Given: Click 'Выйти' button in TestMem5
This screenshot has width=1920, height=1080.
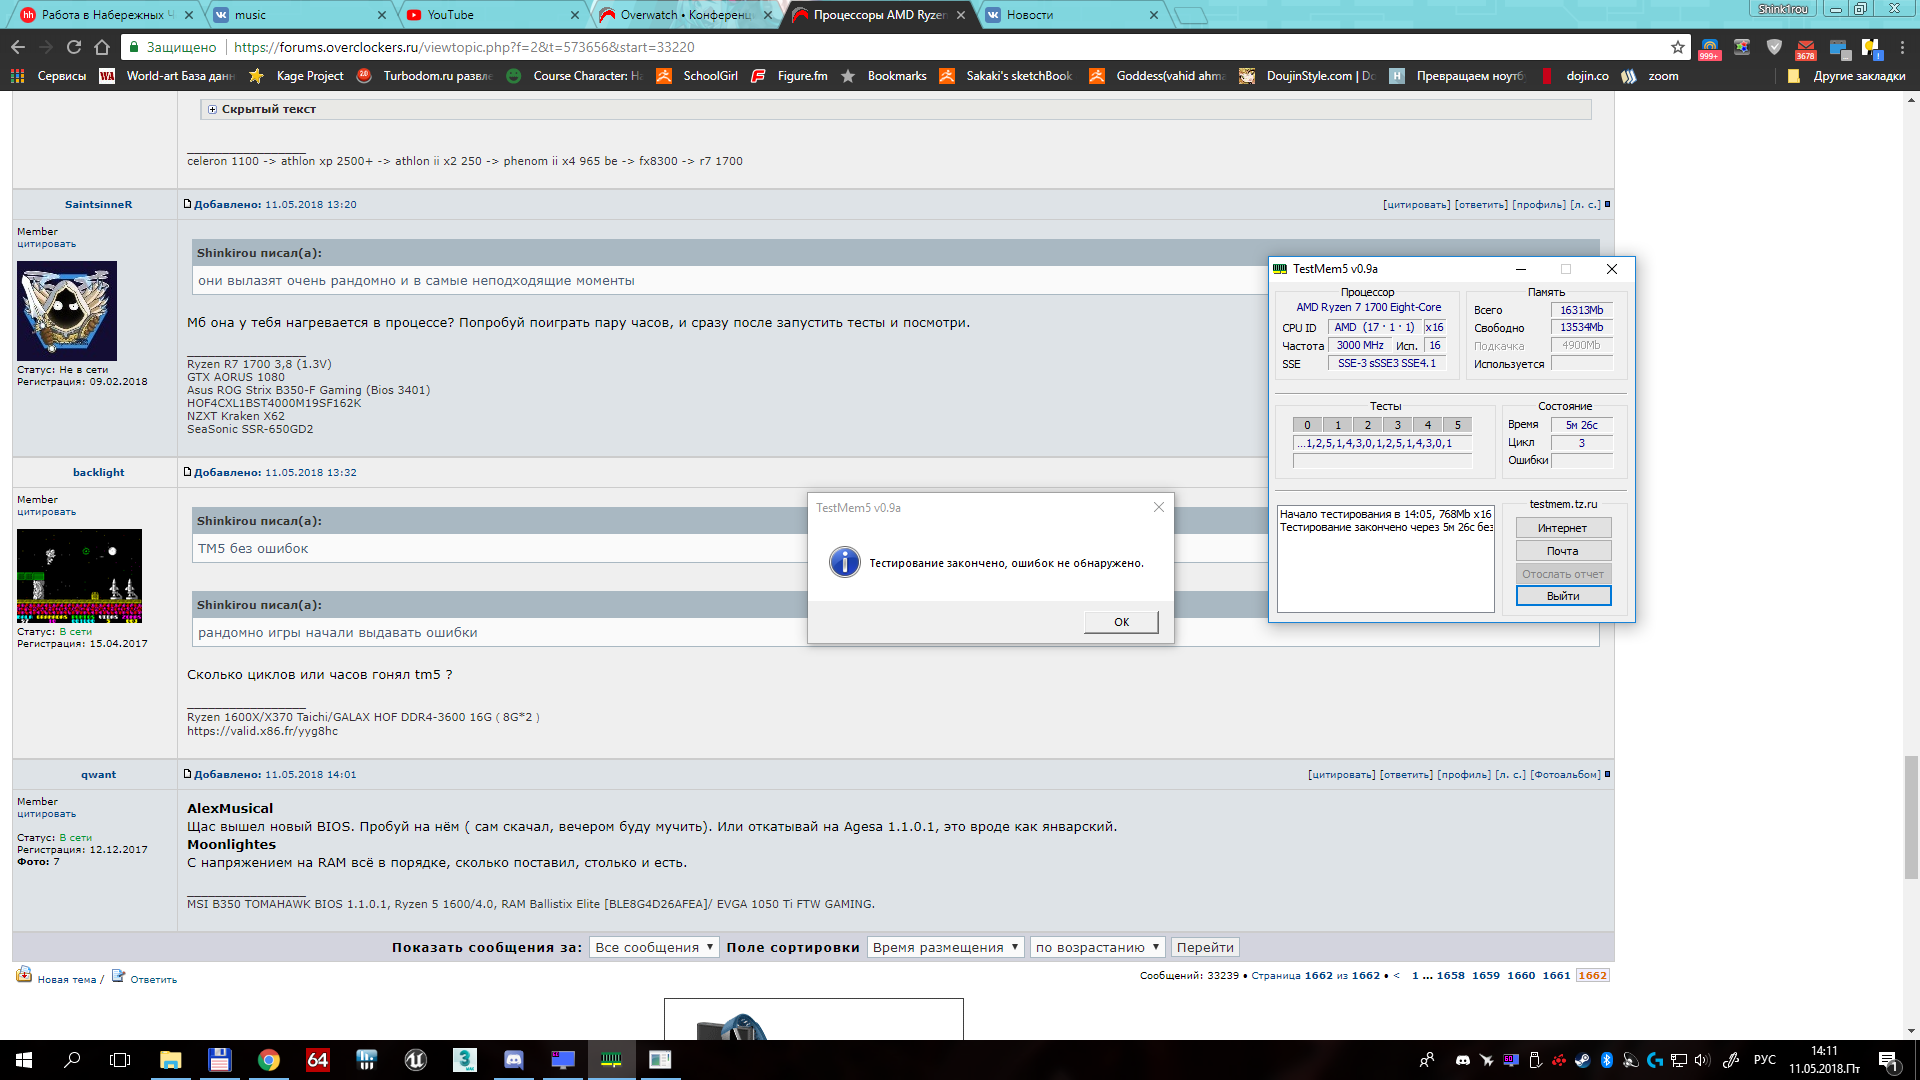Looking at the screenshot, I should coord(1563,596).
